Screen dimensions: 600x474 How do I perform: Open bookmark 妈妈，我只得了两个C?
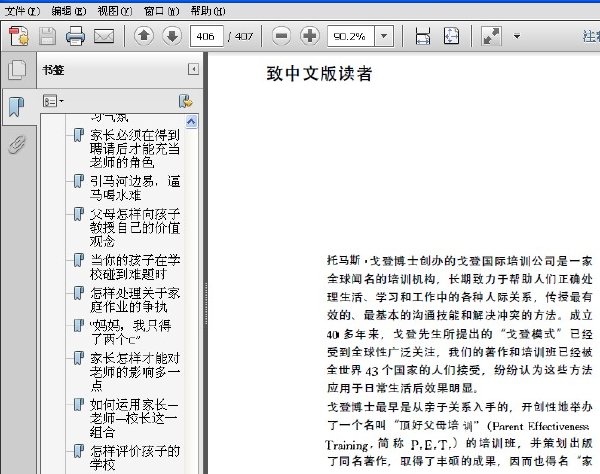tap(130, 332)
